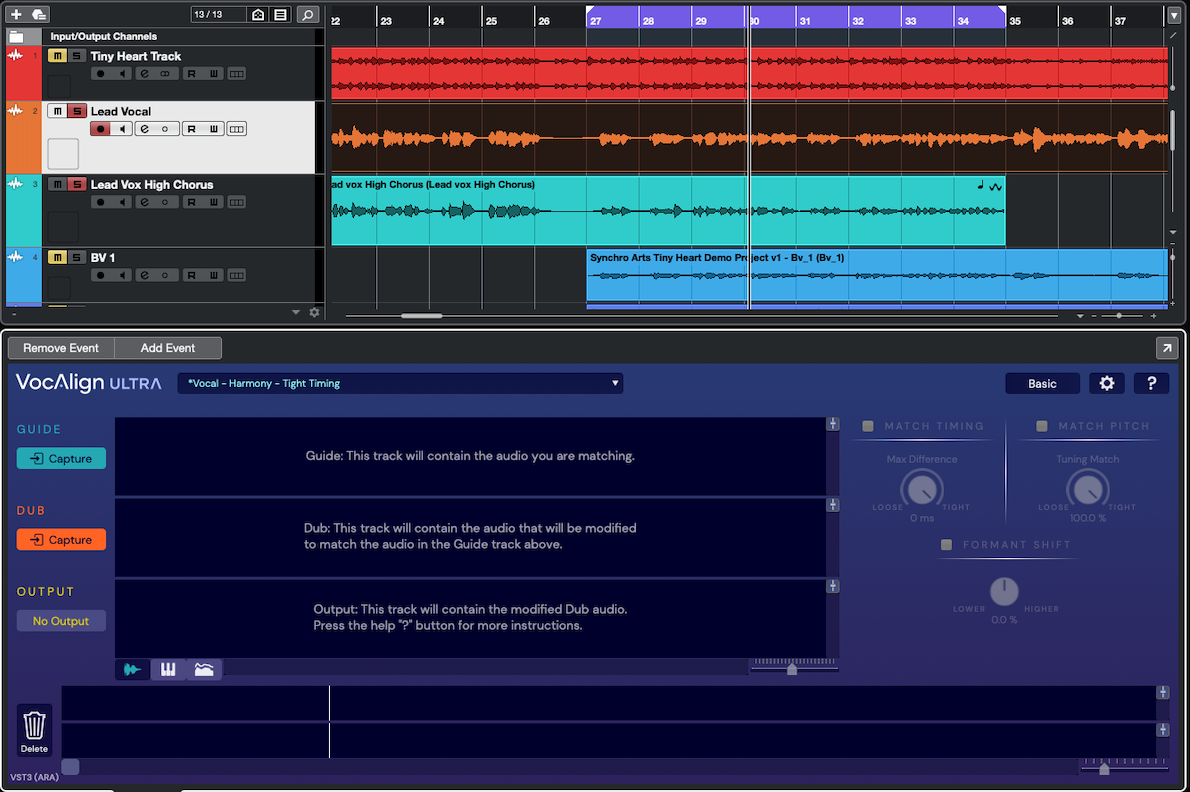This screenshot has width=1190, height=792.
Task: Enable the Match Timing checkbox
Action: click(x=868, y=426)
